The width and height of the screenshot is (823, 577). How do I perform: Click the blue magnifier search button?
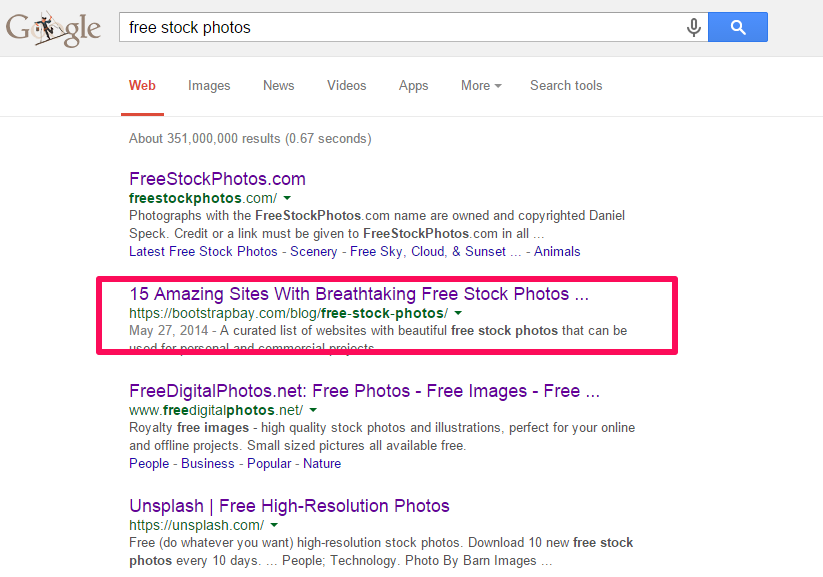(x=737, y=27)
